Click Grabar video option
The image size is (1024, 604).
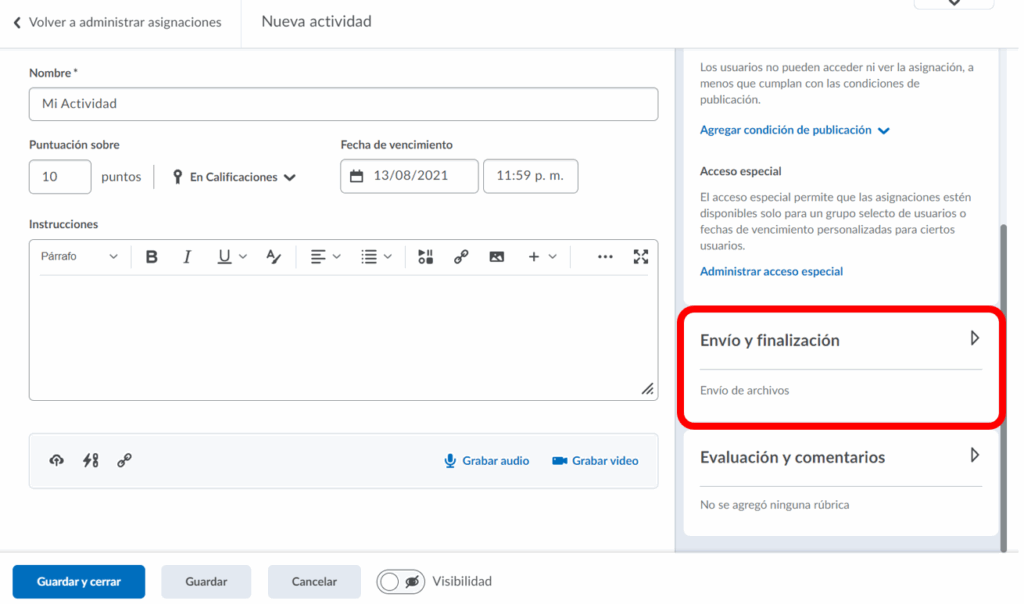(595, 461)
